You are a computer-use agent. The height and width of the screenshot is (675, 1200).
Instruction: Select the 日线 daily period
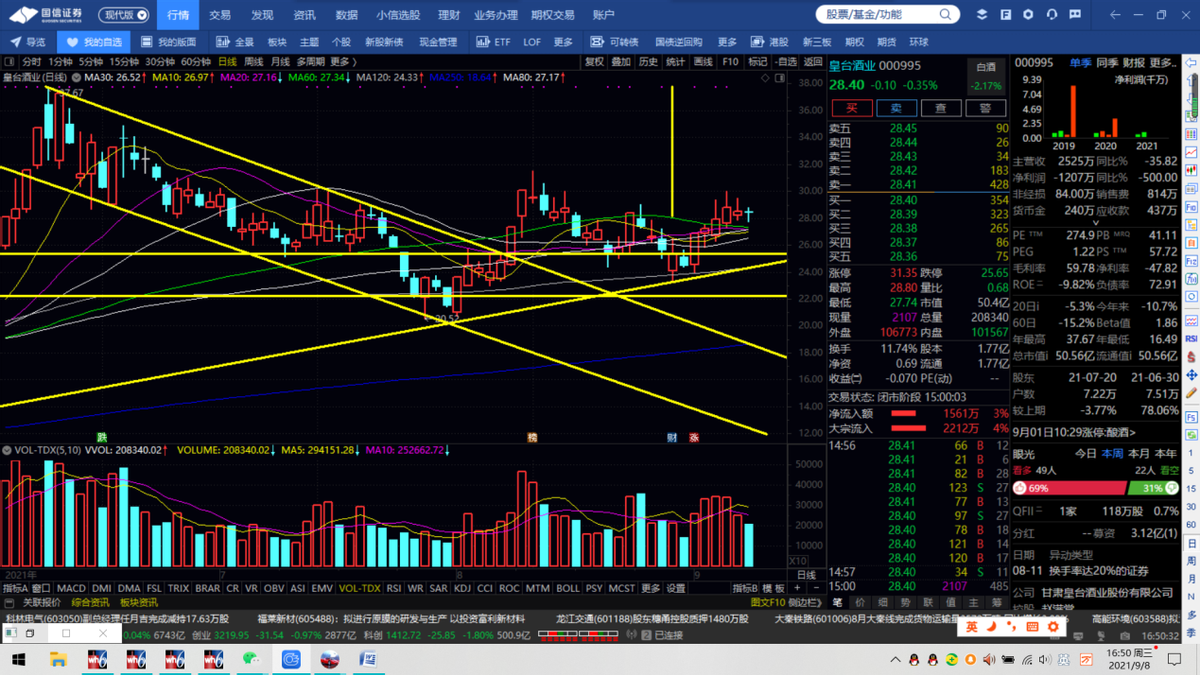tap(228, 62)
